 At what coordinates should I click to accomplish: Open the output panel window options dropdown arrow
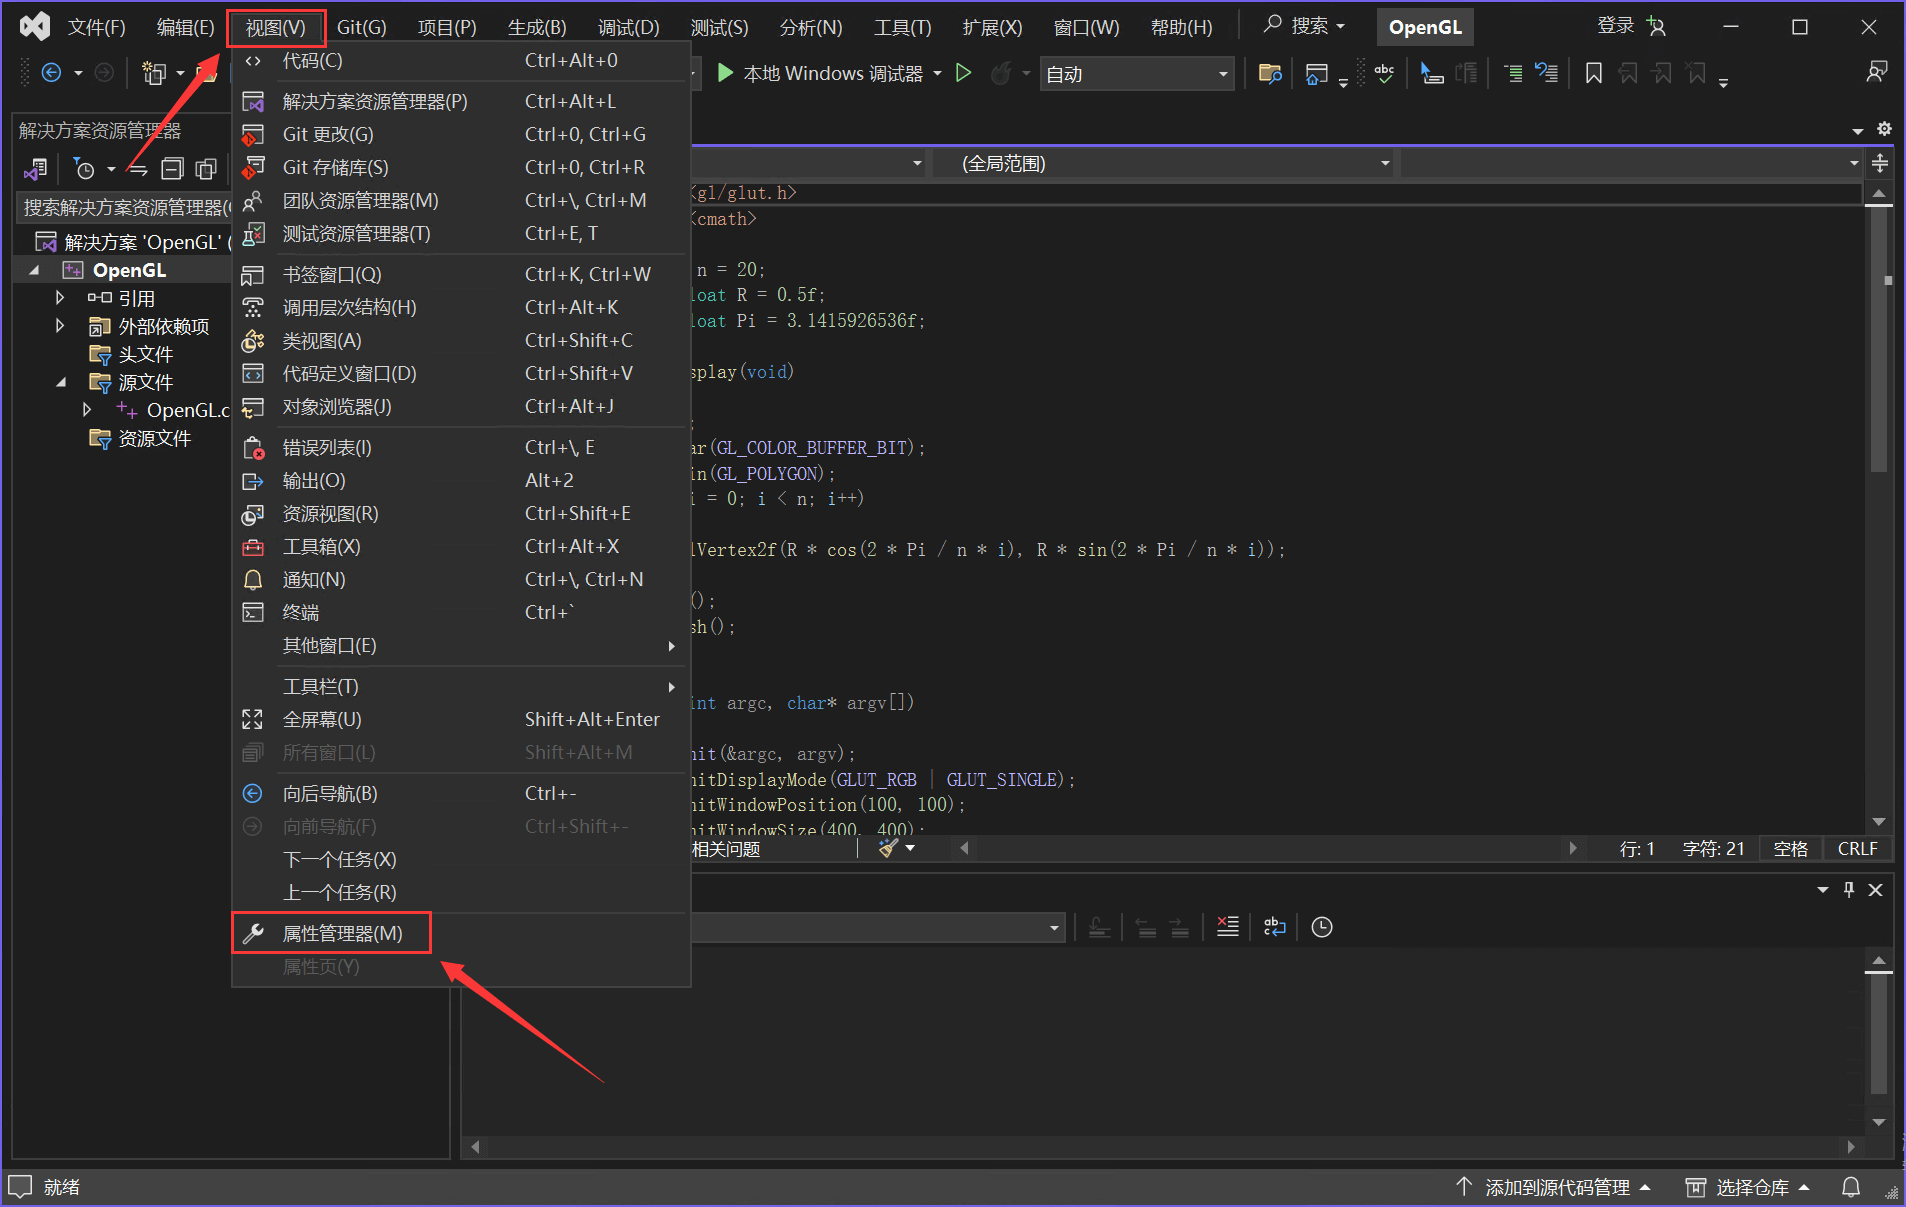pyautogui.click(x=1823, y=889)
